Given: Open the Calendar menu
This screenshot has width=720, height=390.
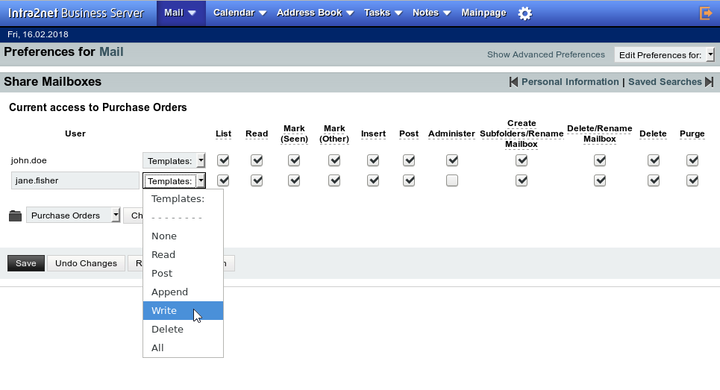Looking at the screenshot, I should tap(239, 13).
